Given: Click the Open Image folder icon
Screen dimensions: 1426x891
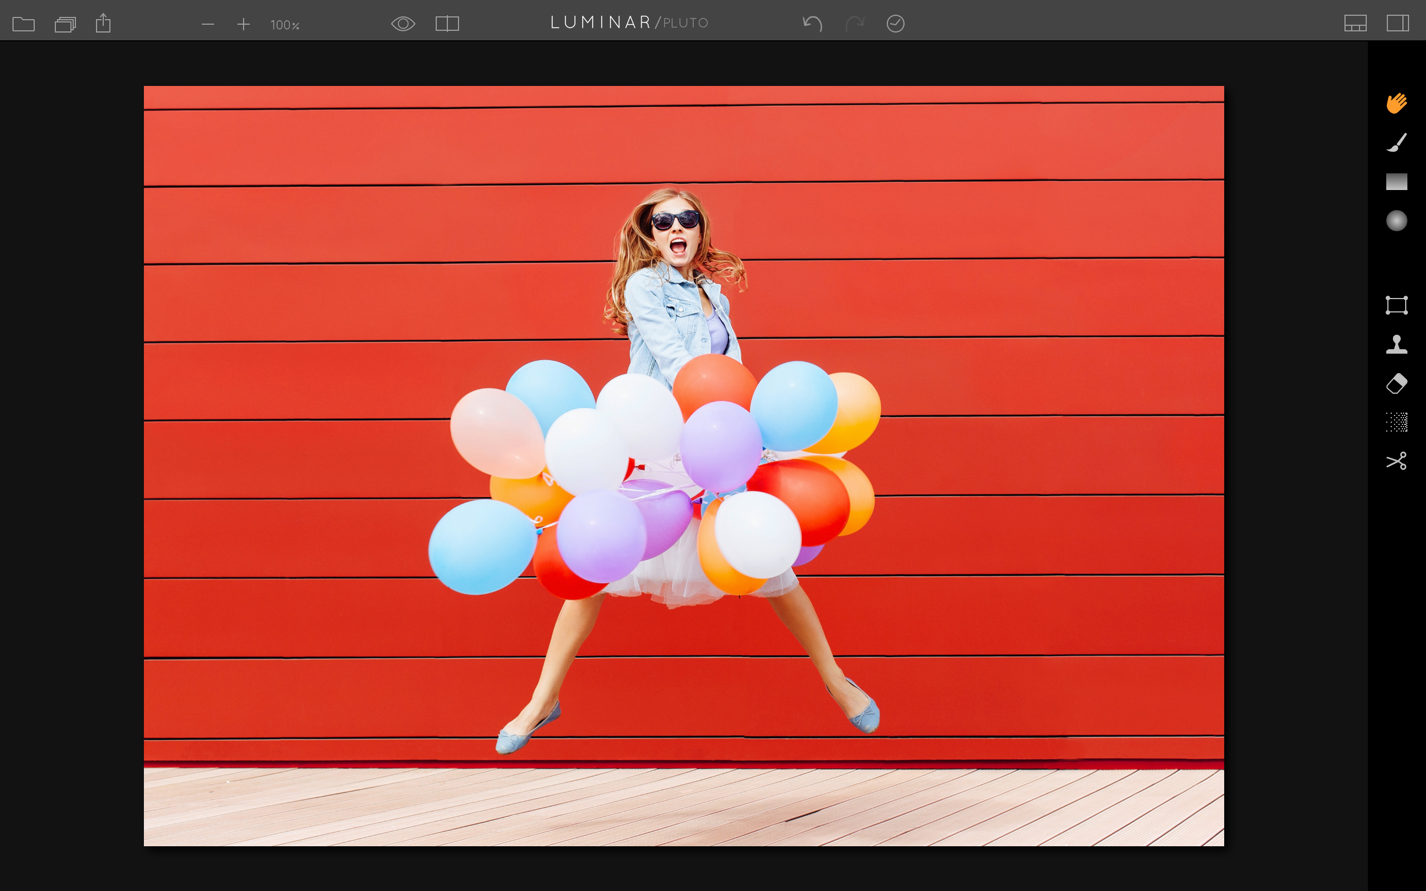Looking at the screenshot, I should 23,24.
